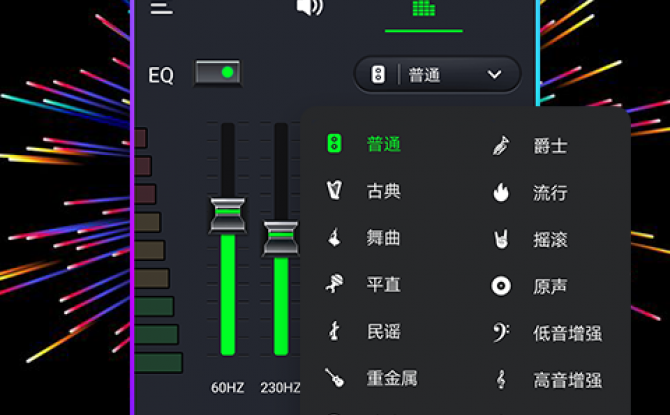Choose the 舞曲 preset option

pos(383,238)
